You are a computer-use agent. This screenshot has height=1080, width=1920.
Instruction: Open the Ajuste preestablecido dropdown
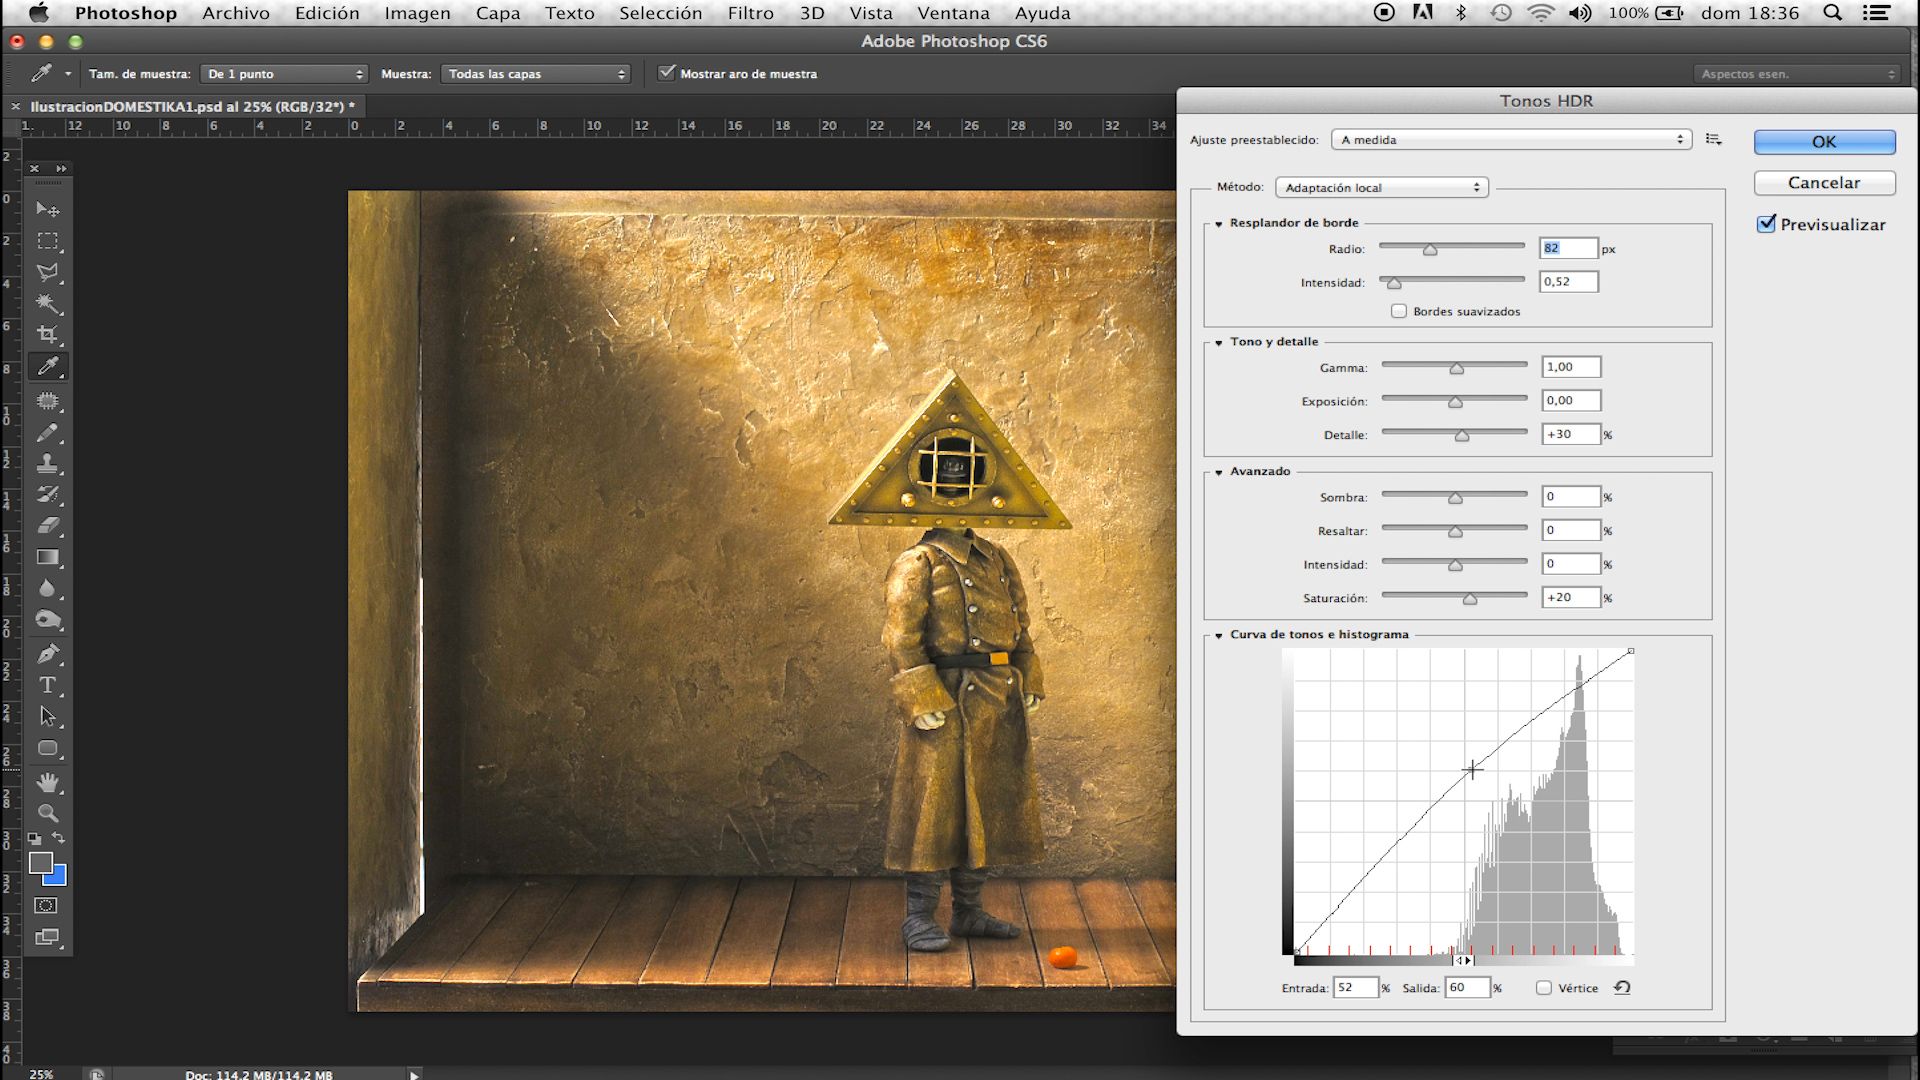(1511, 140)
